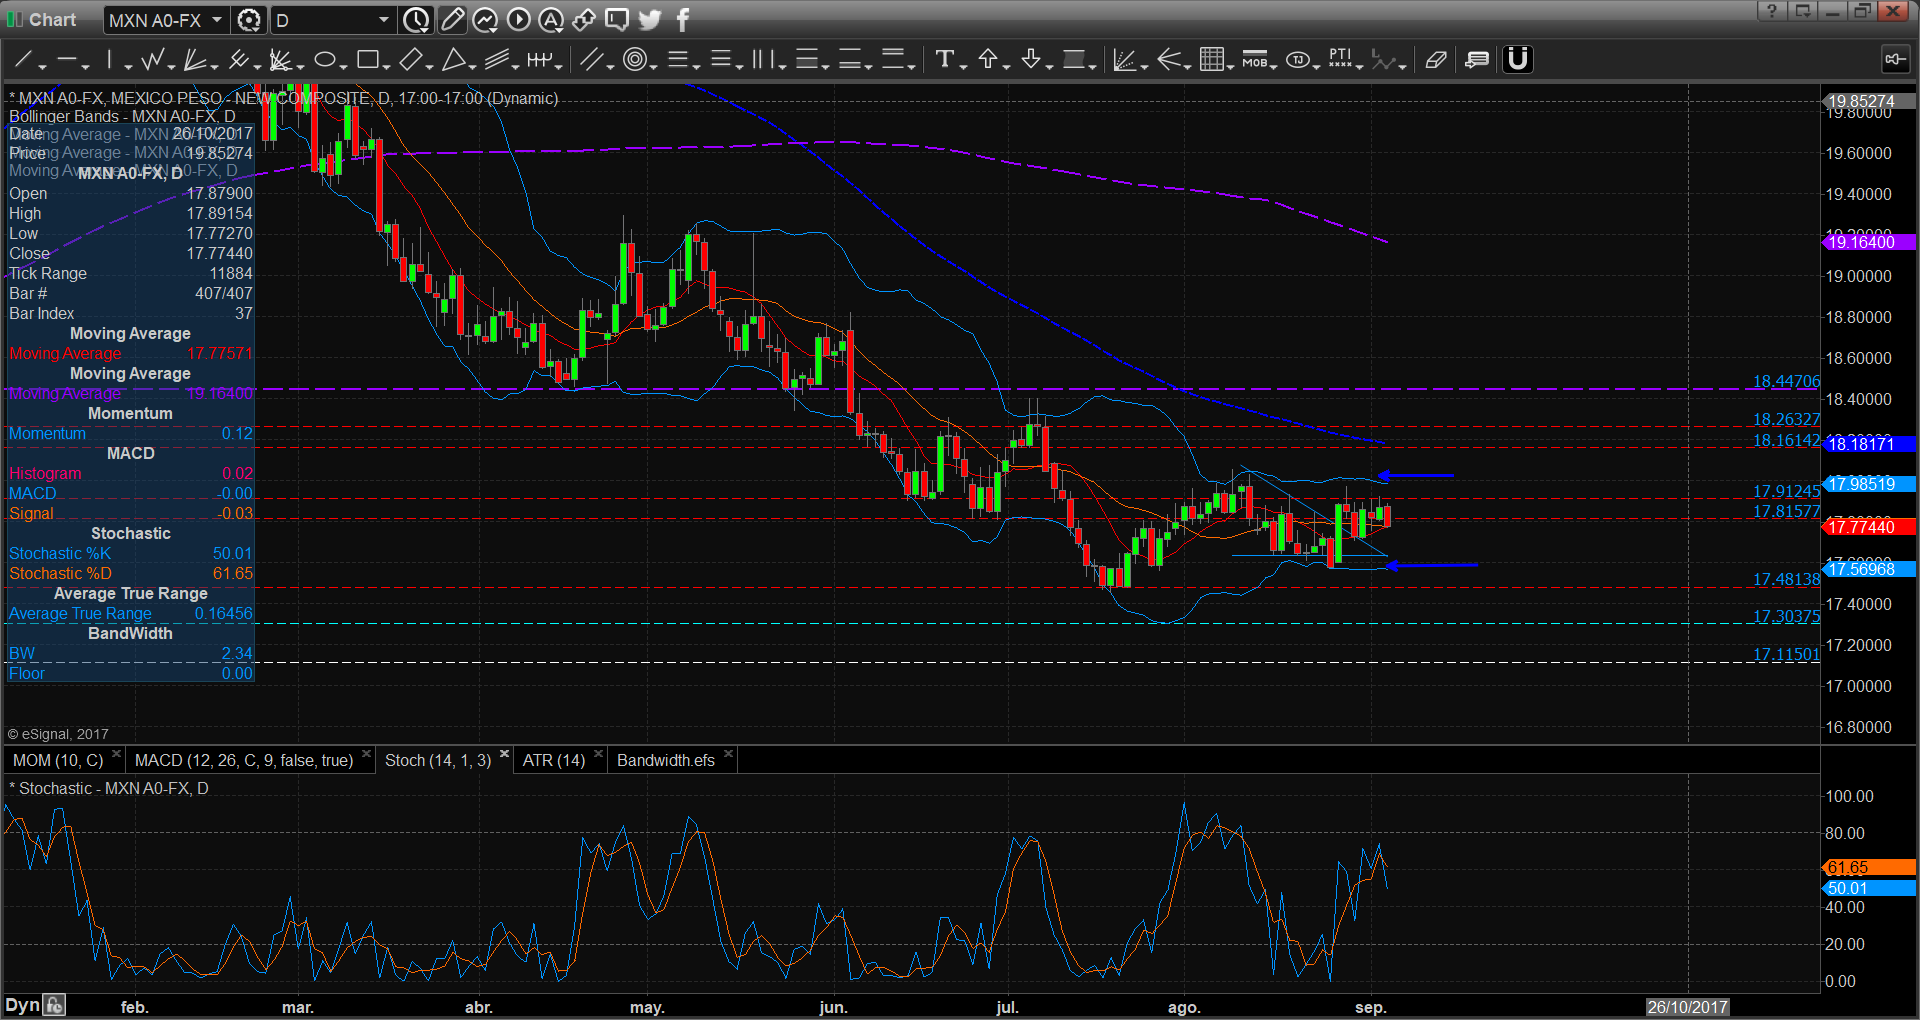Select the filled rectangle highlight tool
1920x1020 pixels.
point(1074,60)
